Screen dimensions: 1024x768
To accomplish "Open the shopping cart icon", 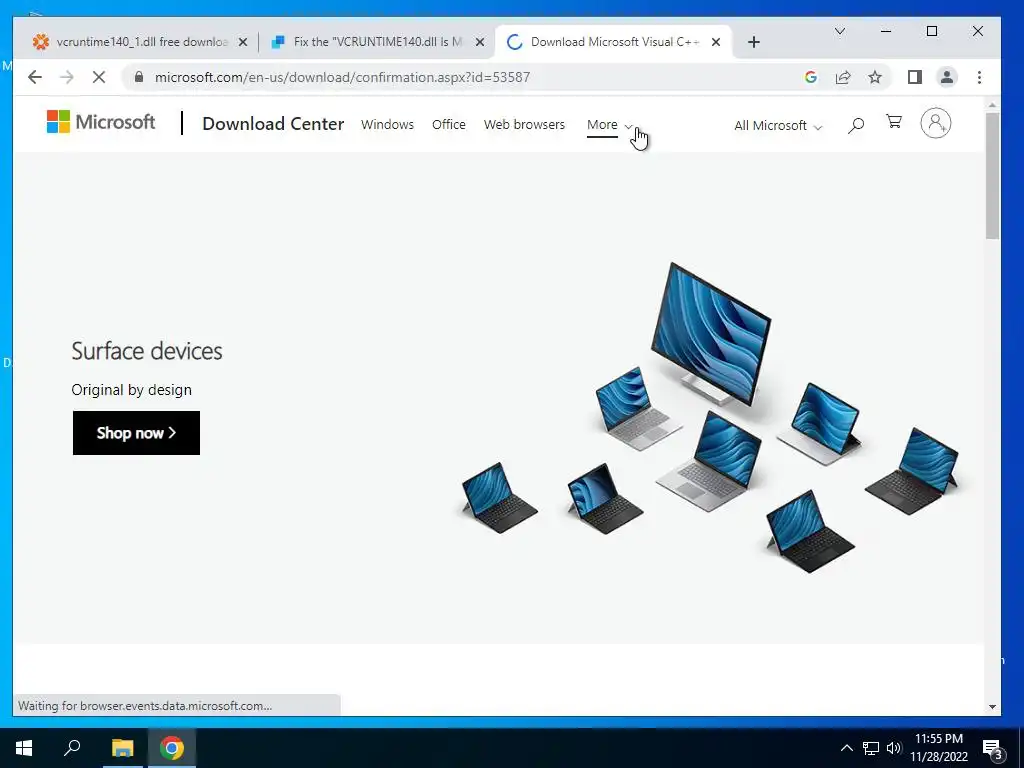I will click(x=893, y=121).
